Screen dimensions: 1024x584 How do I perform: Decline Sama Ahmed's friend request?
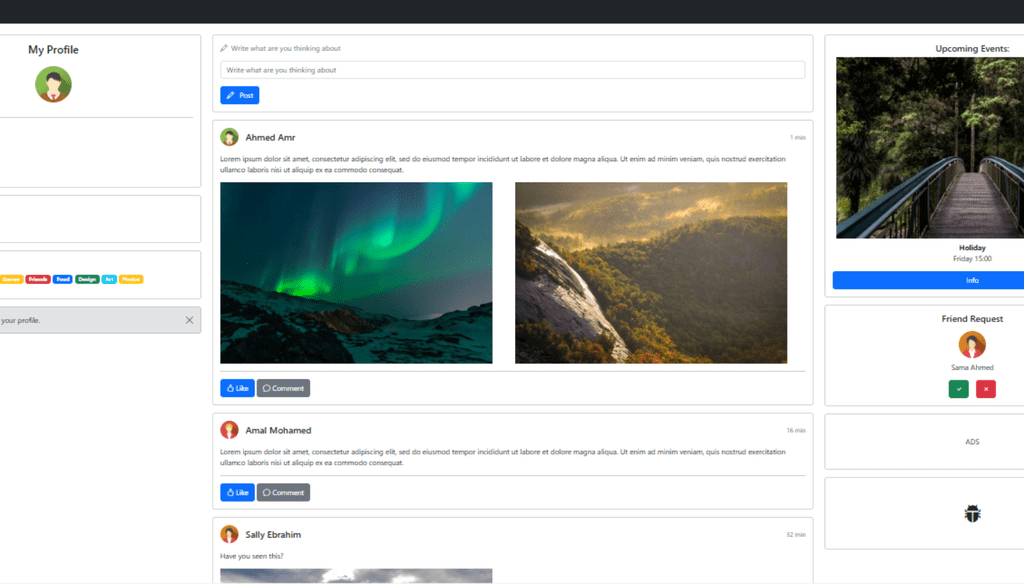(x=985, y=389)
